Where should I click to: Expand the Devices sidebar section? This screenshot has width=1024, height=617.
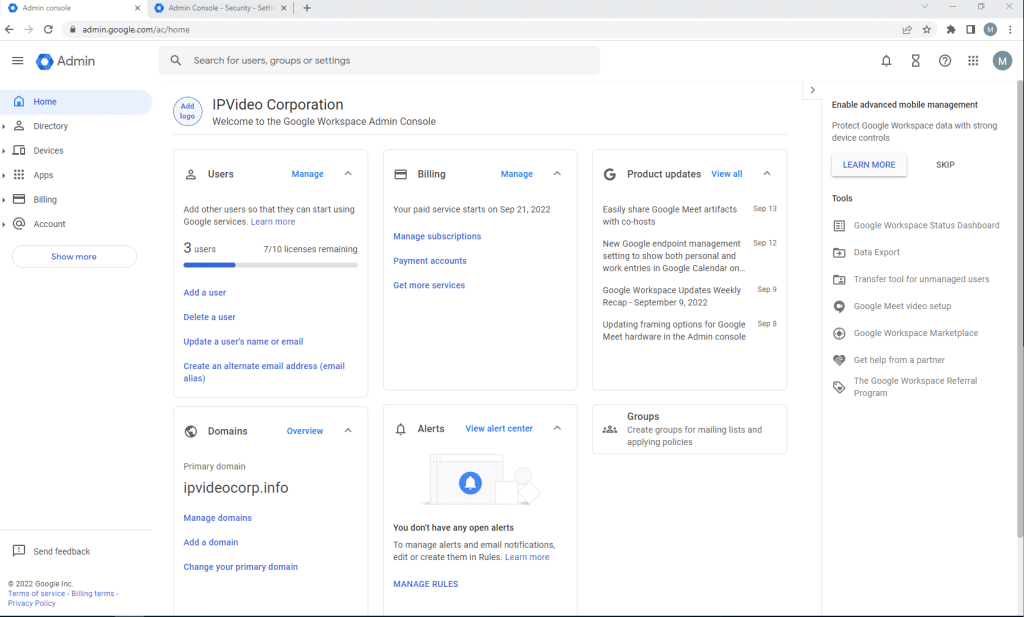[4, 151]
